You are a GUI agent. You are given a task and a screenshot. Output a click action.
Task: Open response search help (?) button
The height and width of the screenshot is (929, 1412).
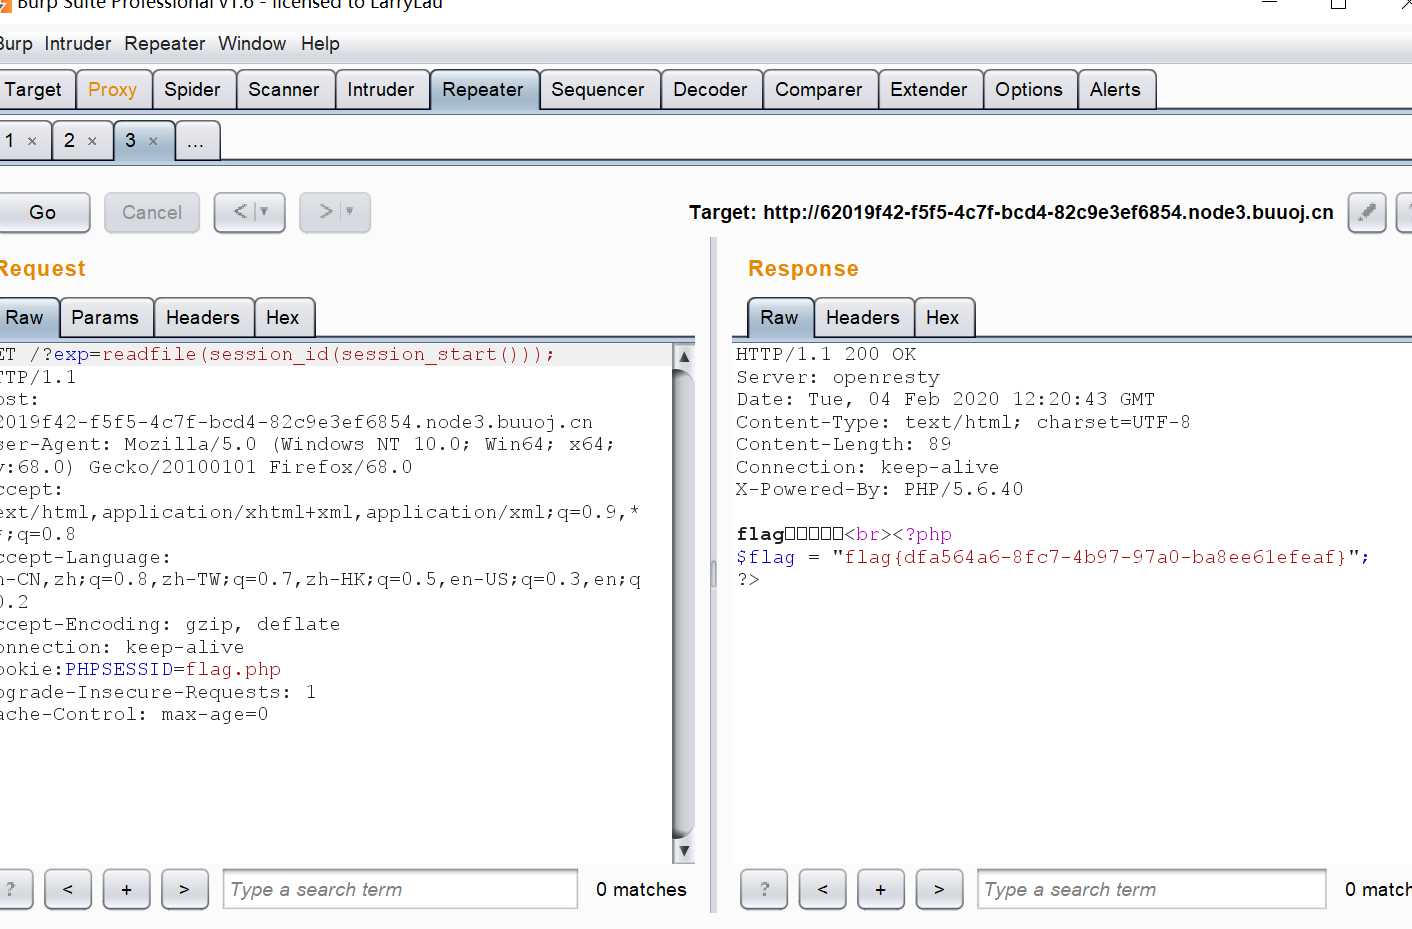pos(764,889)
